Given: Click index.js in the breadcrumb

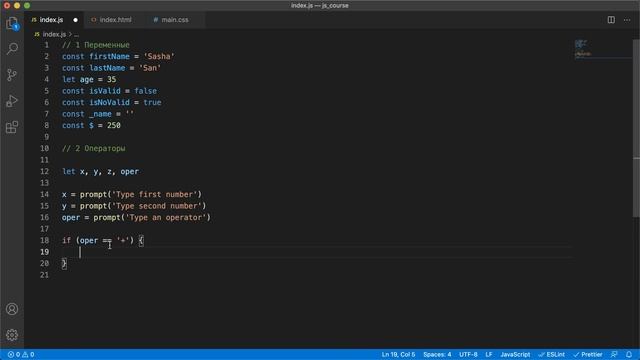Looking at the screenshot, I should click(x=54, y=34).
